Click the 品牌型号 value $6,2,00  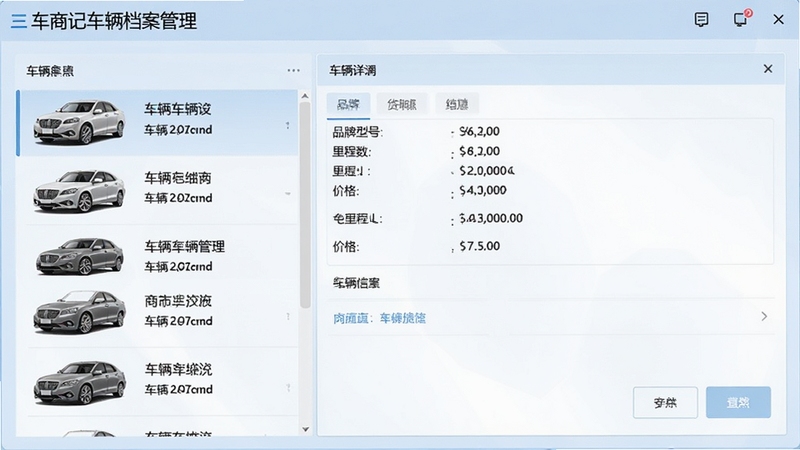(x=479, y=132)
